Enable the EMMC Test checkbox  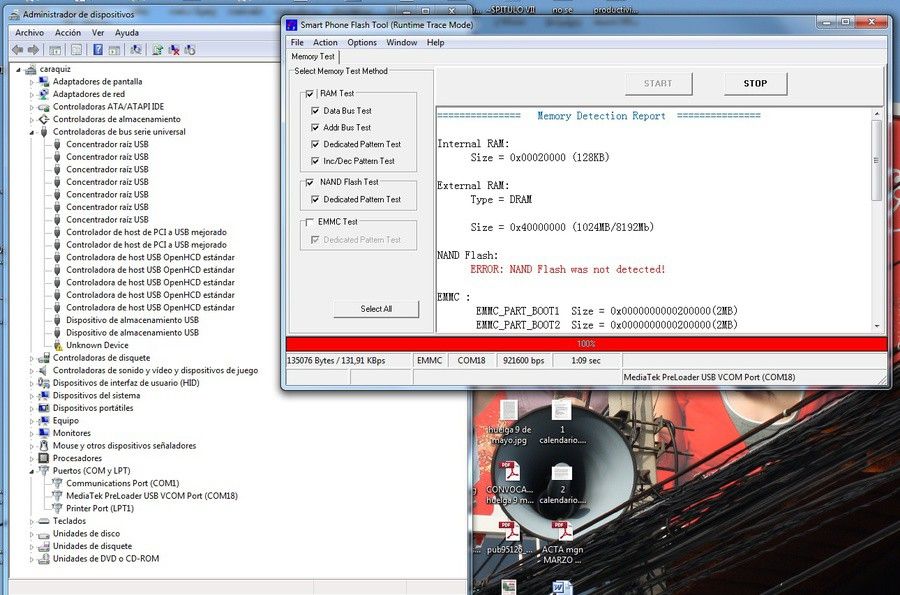tap(309, 222)
